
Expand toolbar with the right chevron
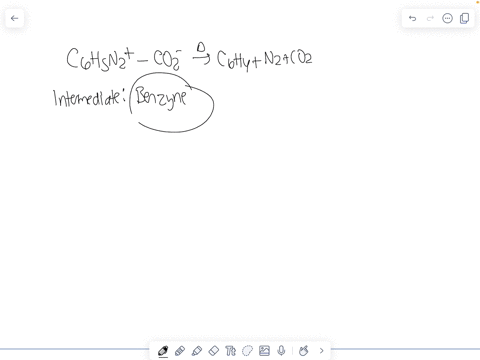point(321,351)
